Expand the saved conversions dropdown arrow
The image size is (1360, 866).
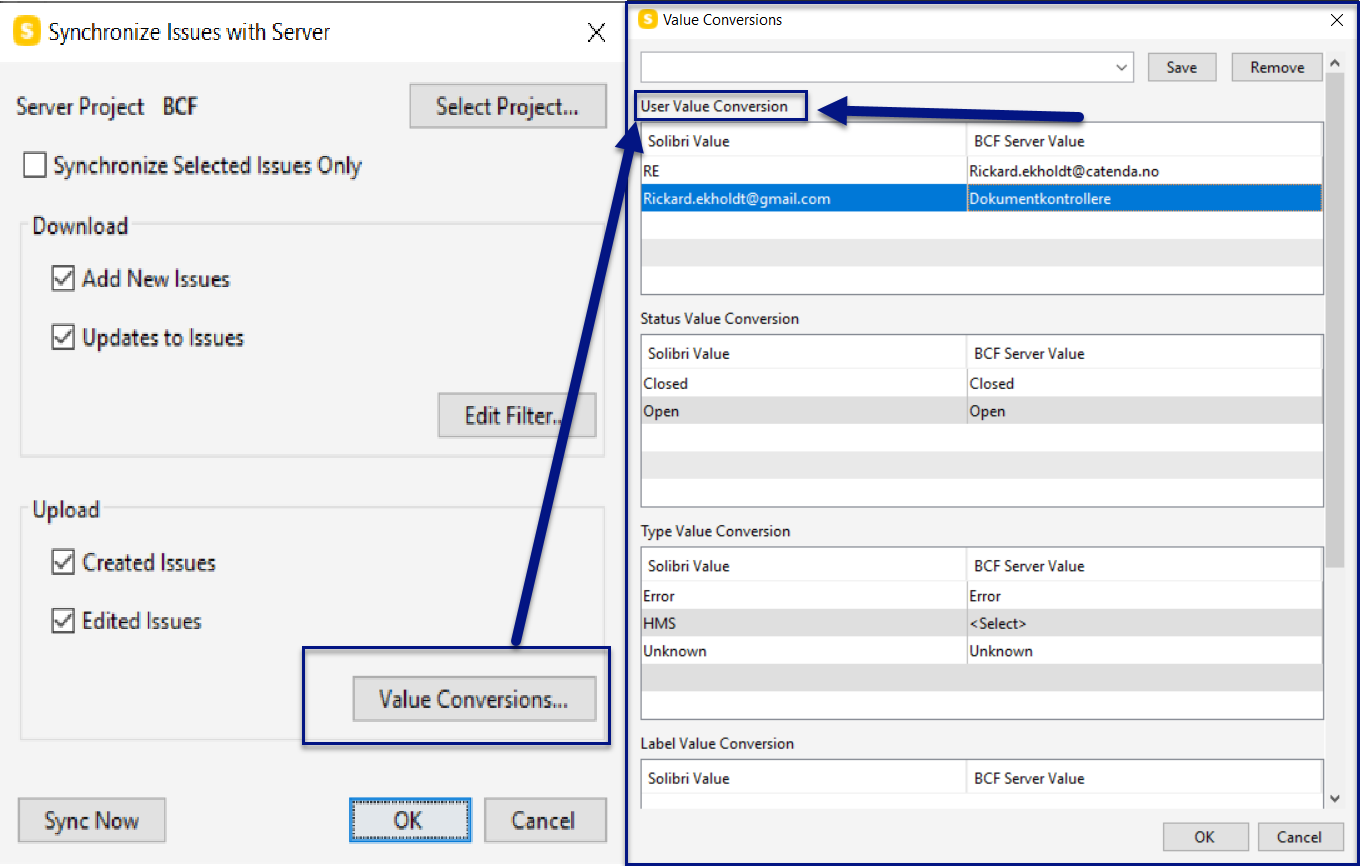coord(1122,68)
